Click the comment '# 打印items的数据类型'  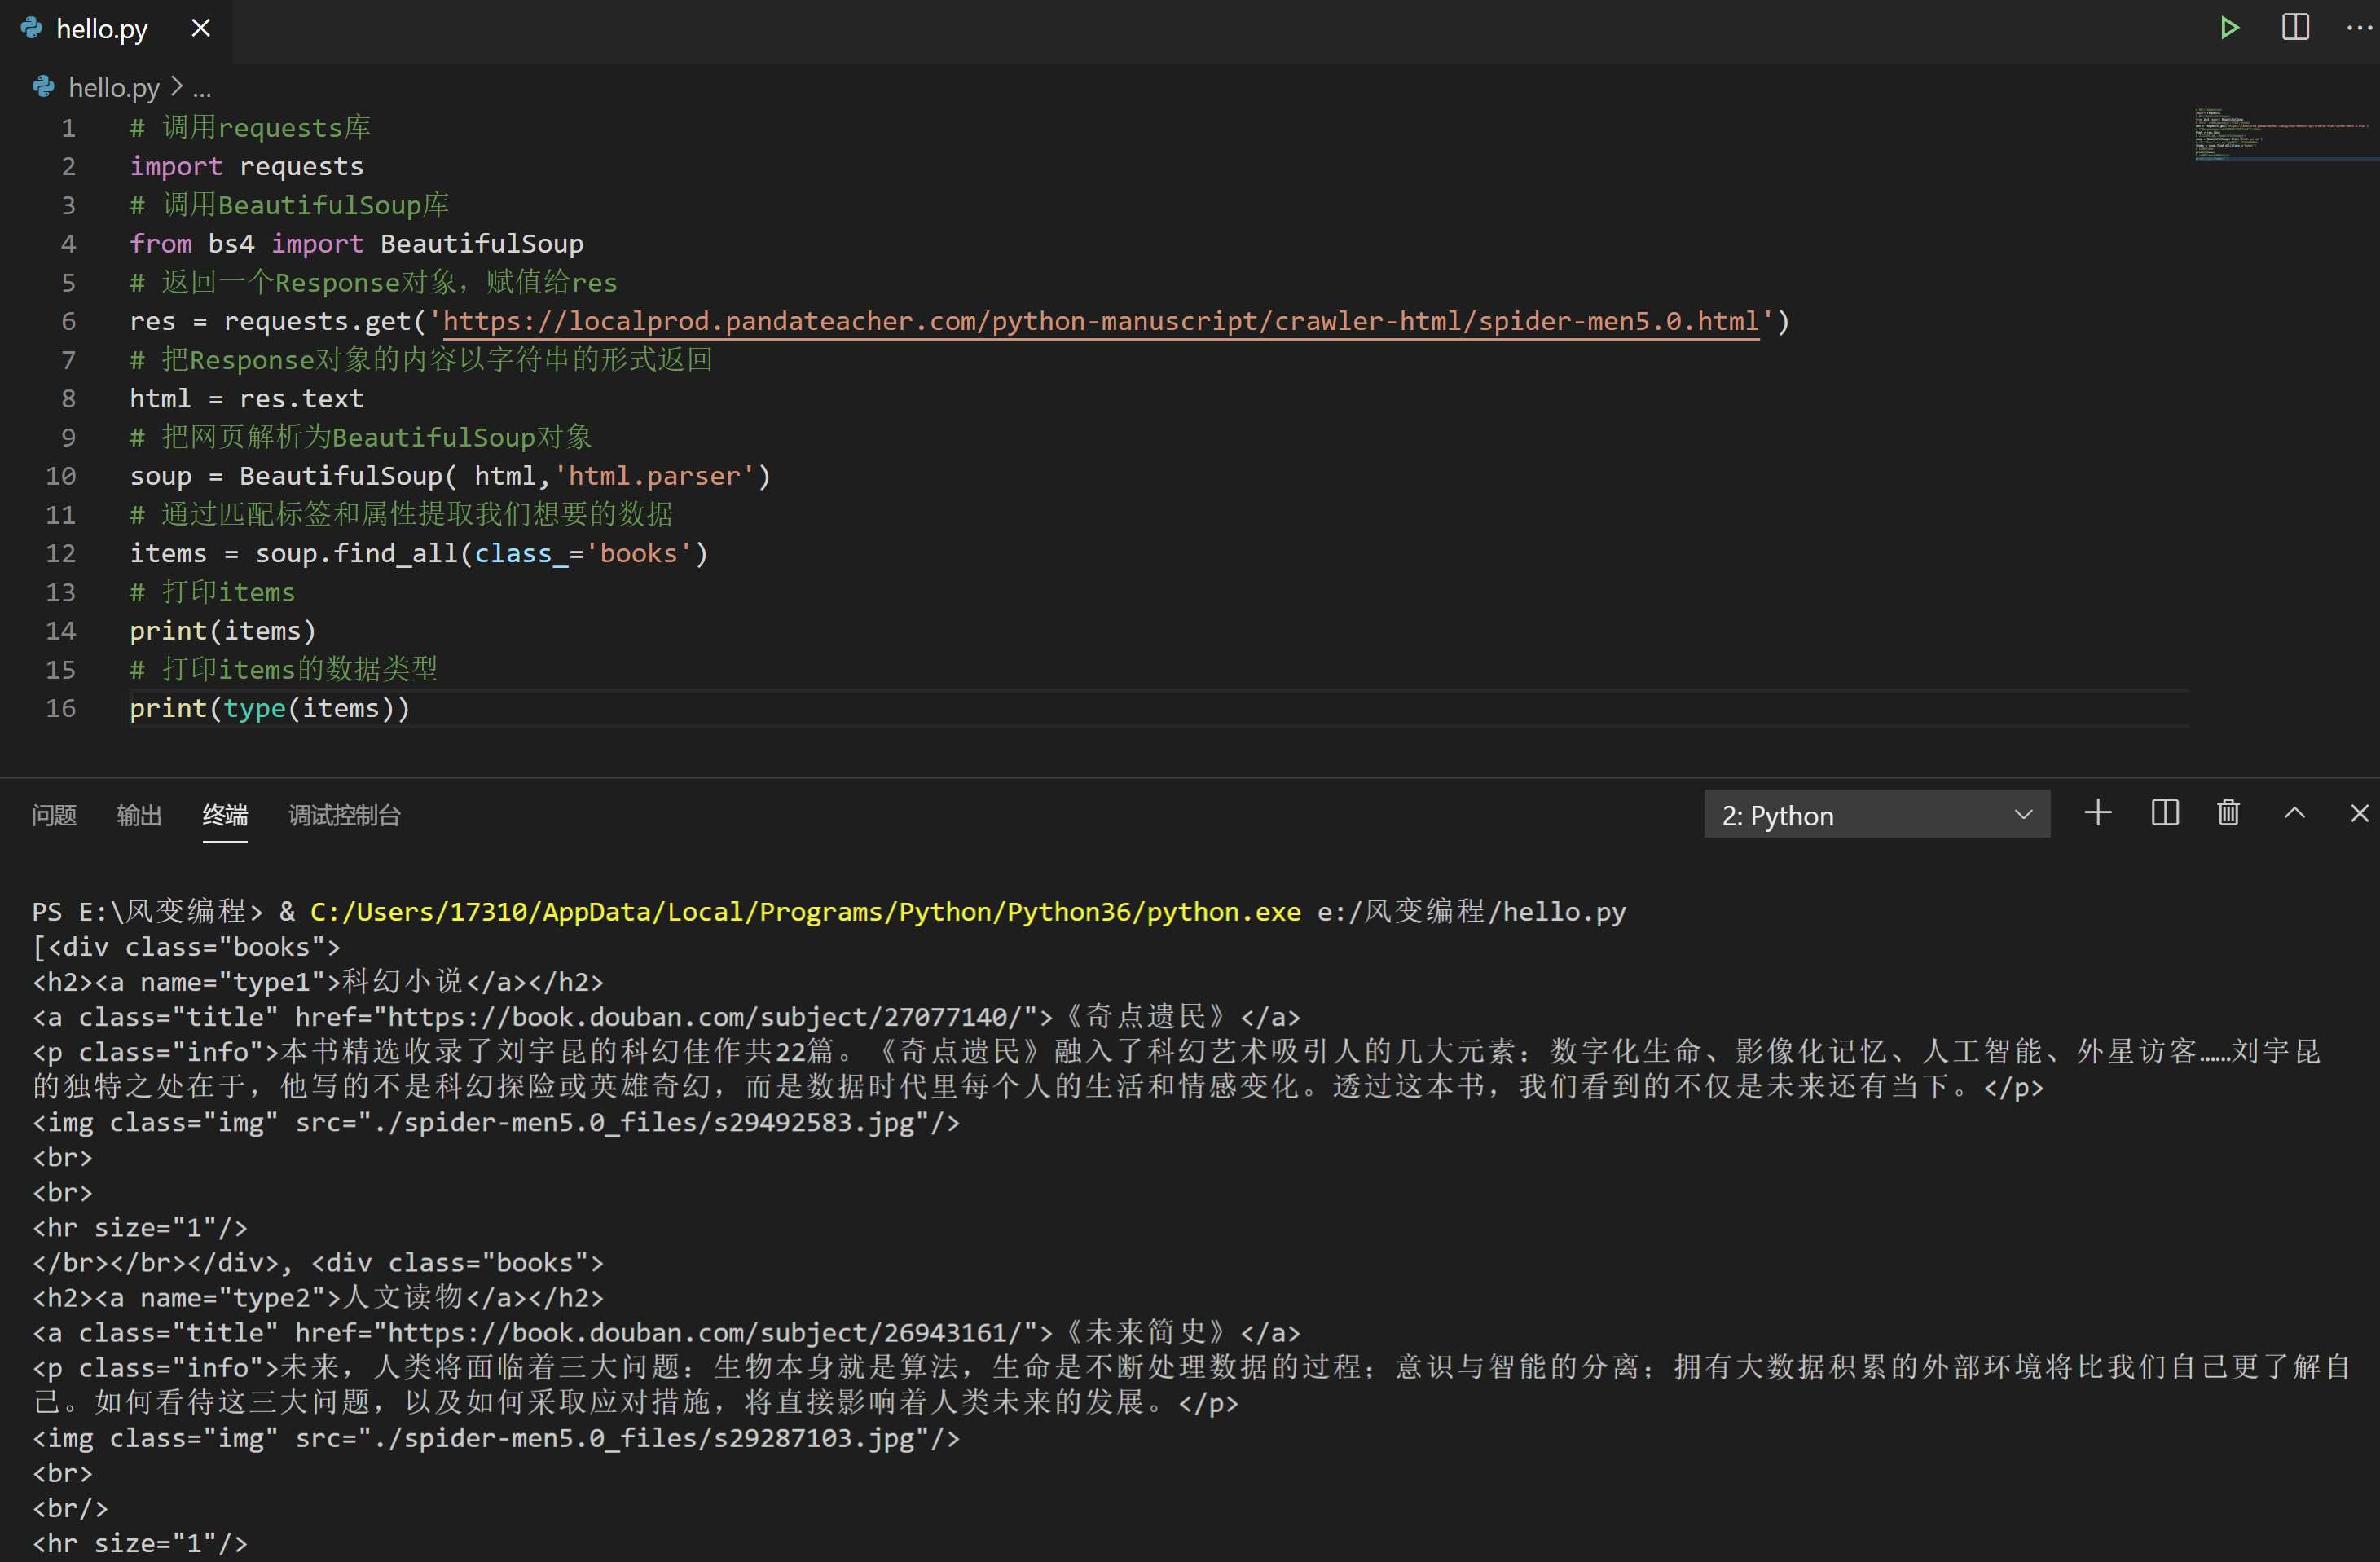coord(284,669)
